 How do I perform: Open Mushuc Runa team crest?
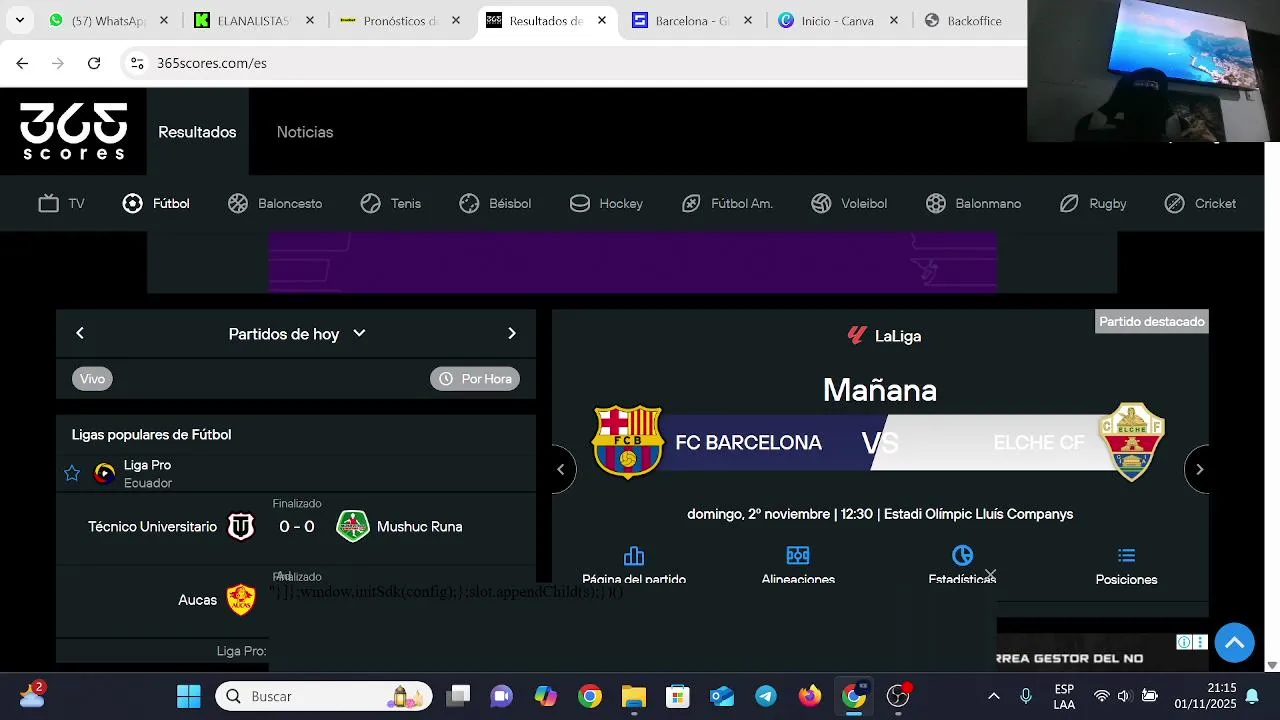353,526
